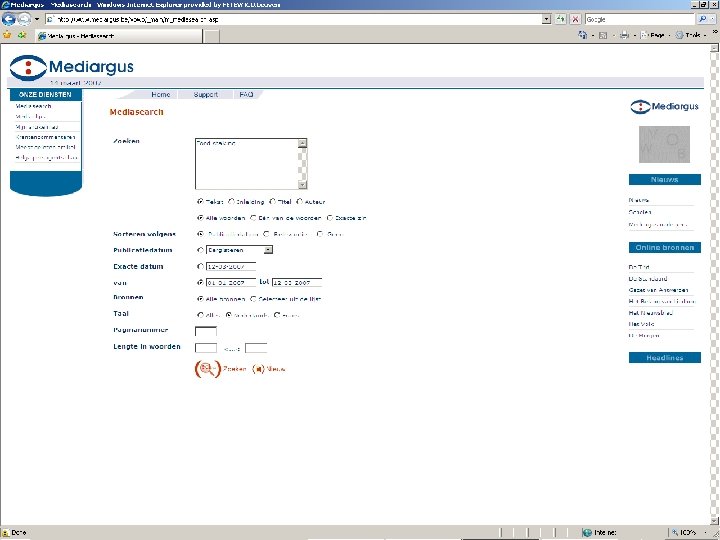Click the tot end date field

(x=297, y=282)
